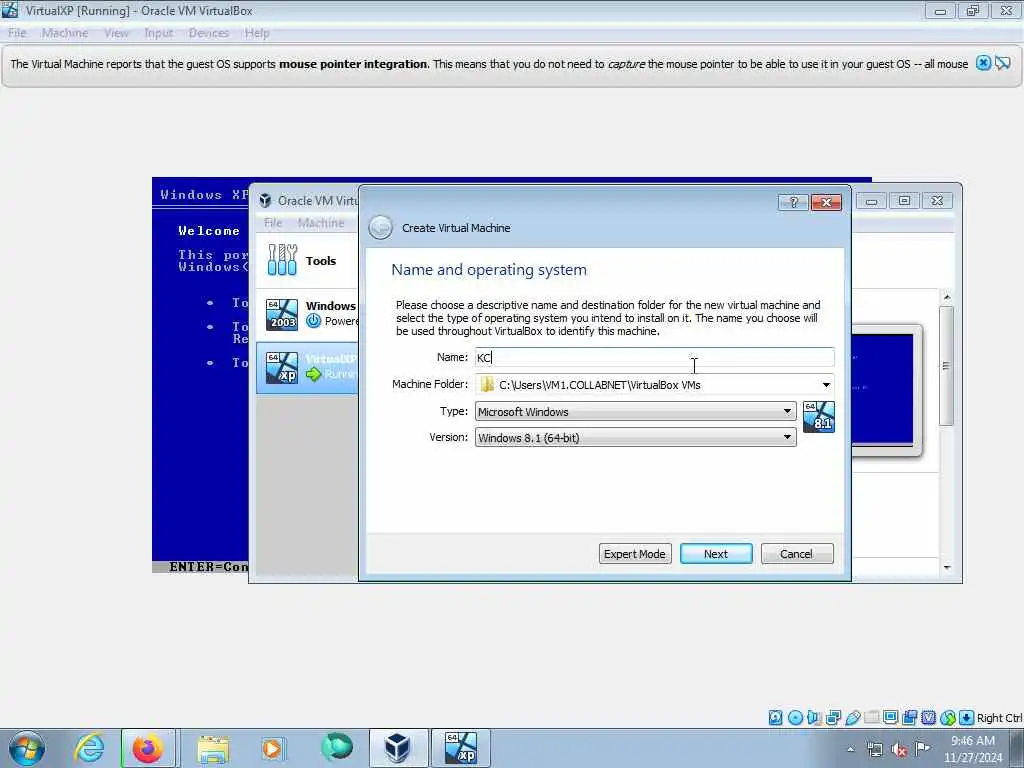Click the shared folders status icon

point(871,718)
